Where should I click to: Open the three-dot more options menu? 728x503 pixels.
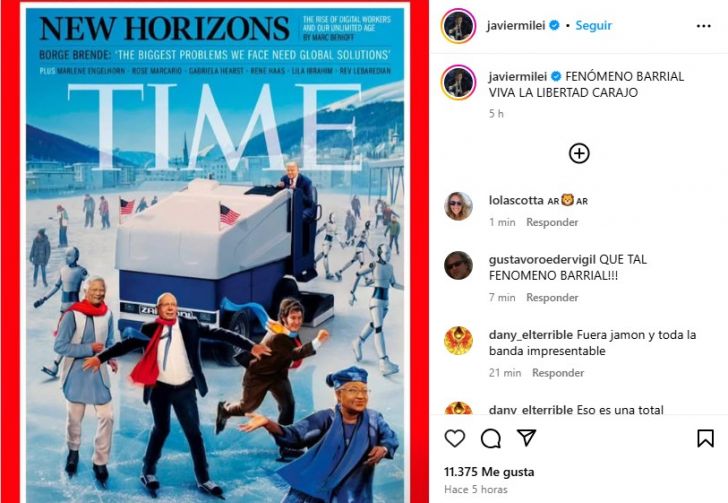click(703, 26)
